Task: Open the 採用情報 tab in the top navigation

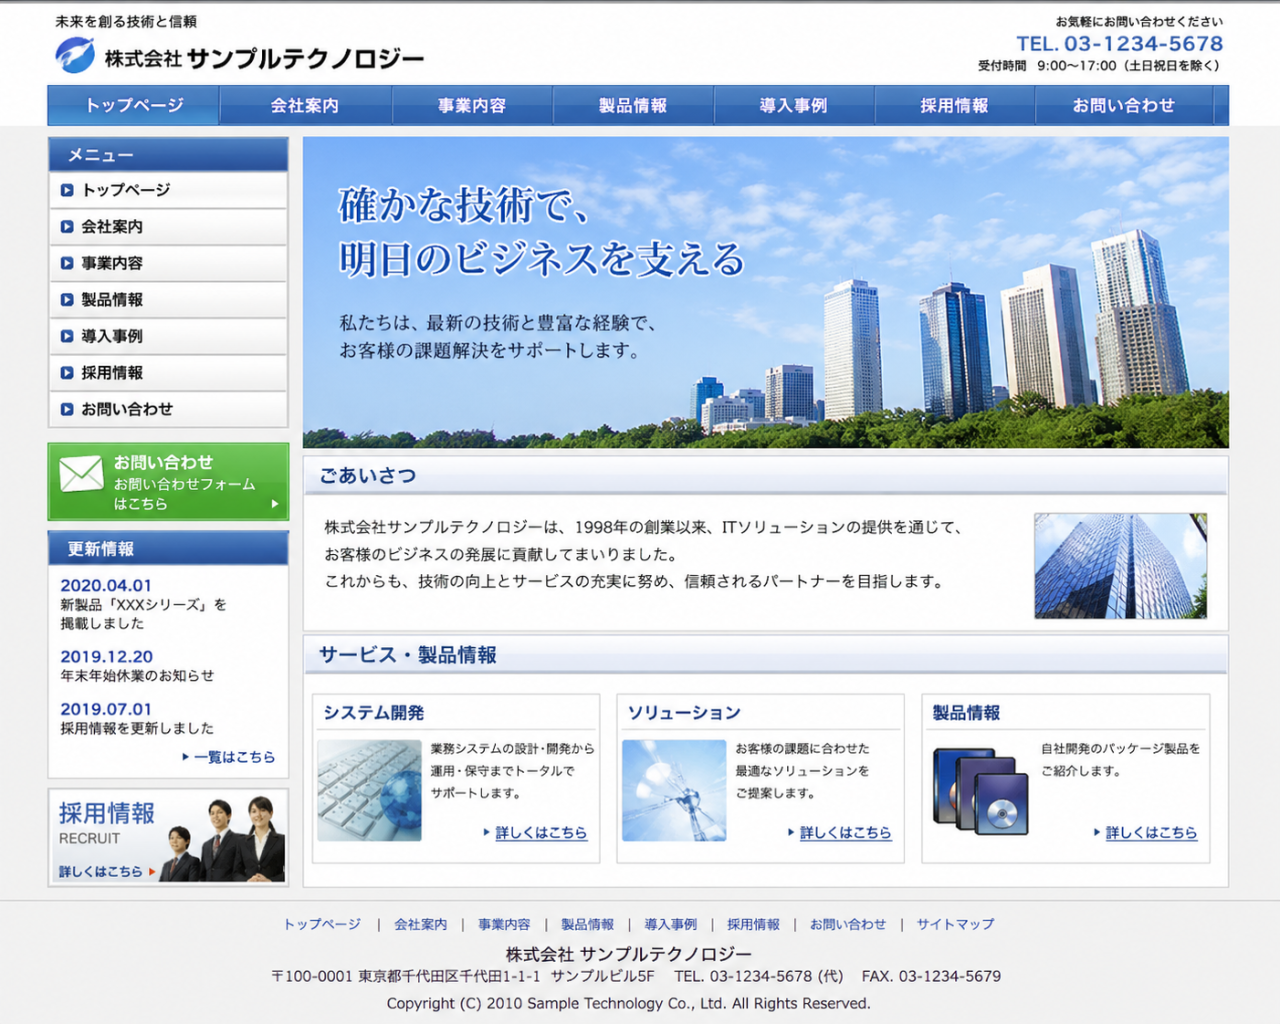Action: (956, 105)
